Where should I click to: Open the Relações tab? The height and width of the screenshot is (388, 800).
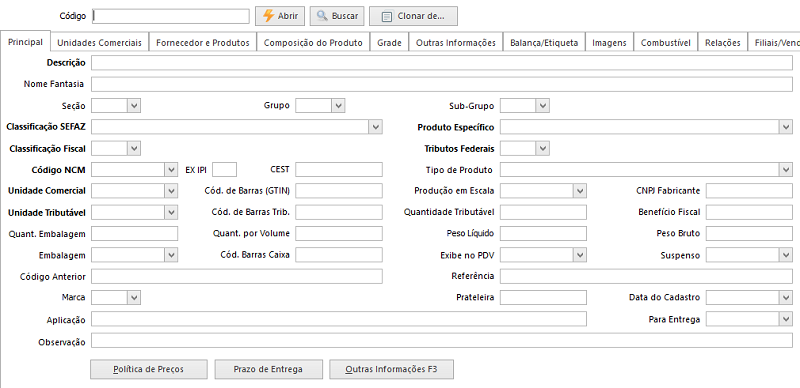pos(722,43)
